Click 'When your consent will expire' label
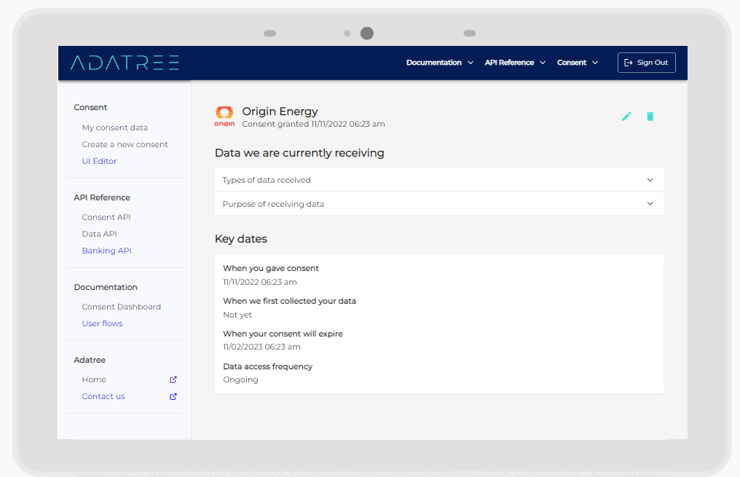The height and width of the screenshot is (477, 740). pos(283,334)
